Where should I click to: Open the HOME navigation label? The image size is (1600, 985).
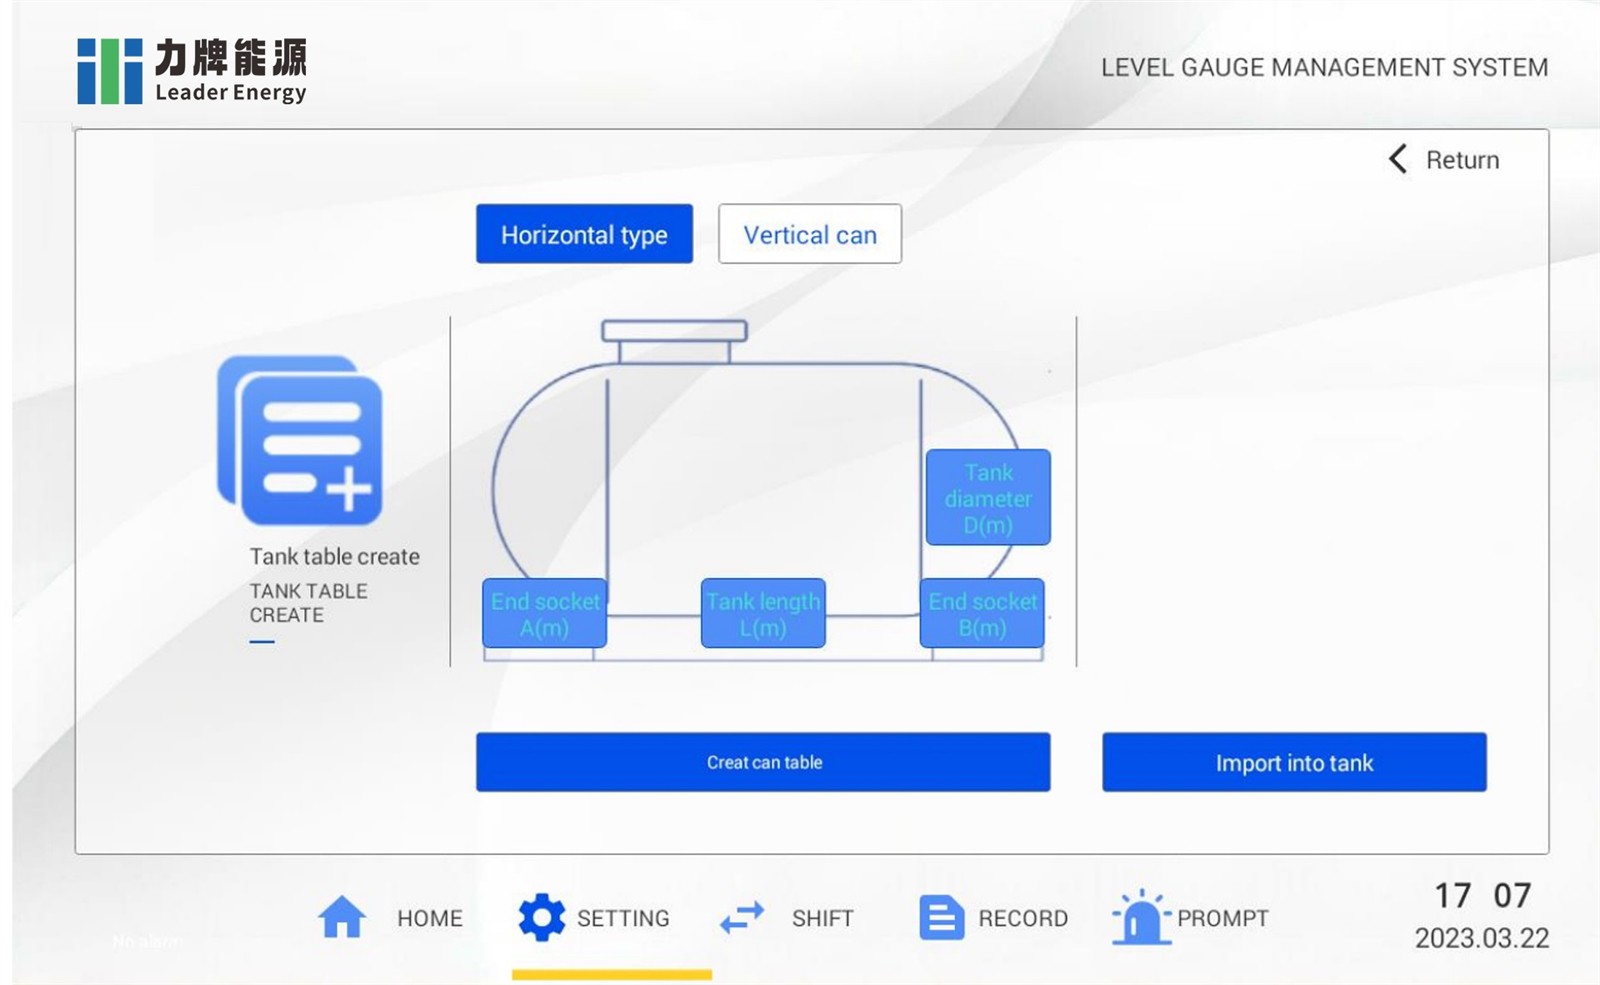click(x=429, y=918)
